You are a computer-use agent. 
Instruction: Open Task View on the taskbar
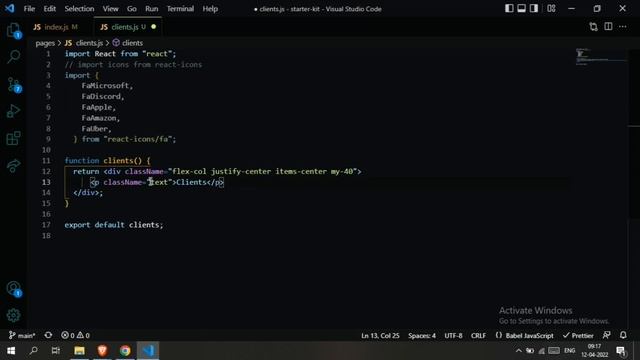[56, 351]
